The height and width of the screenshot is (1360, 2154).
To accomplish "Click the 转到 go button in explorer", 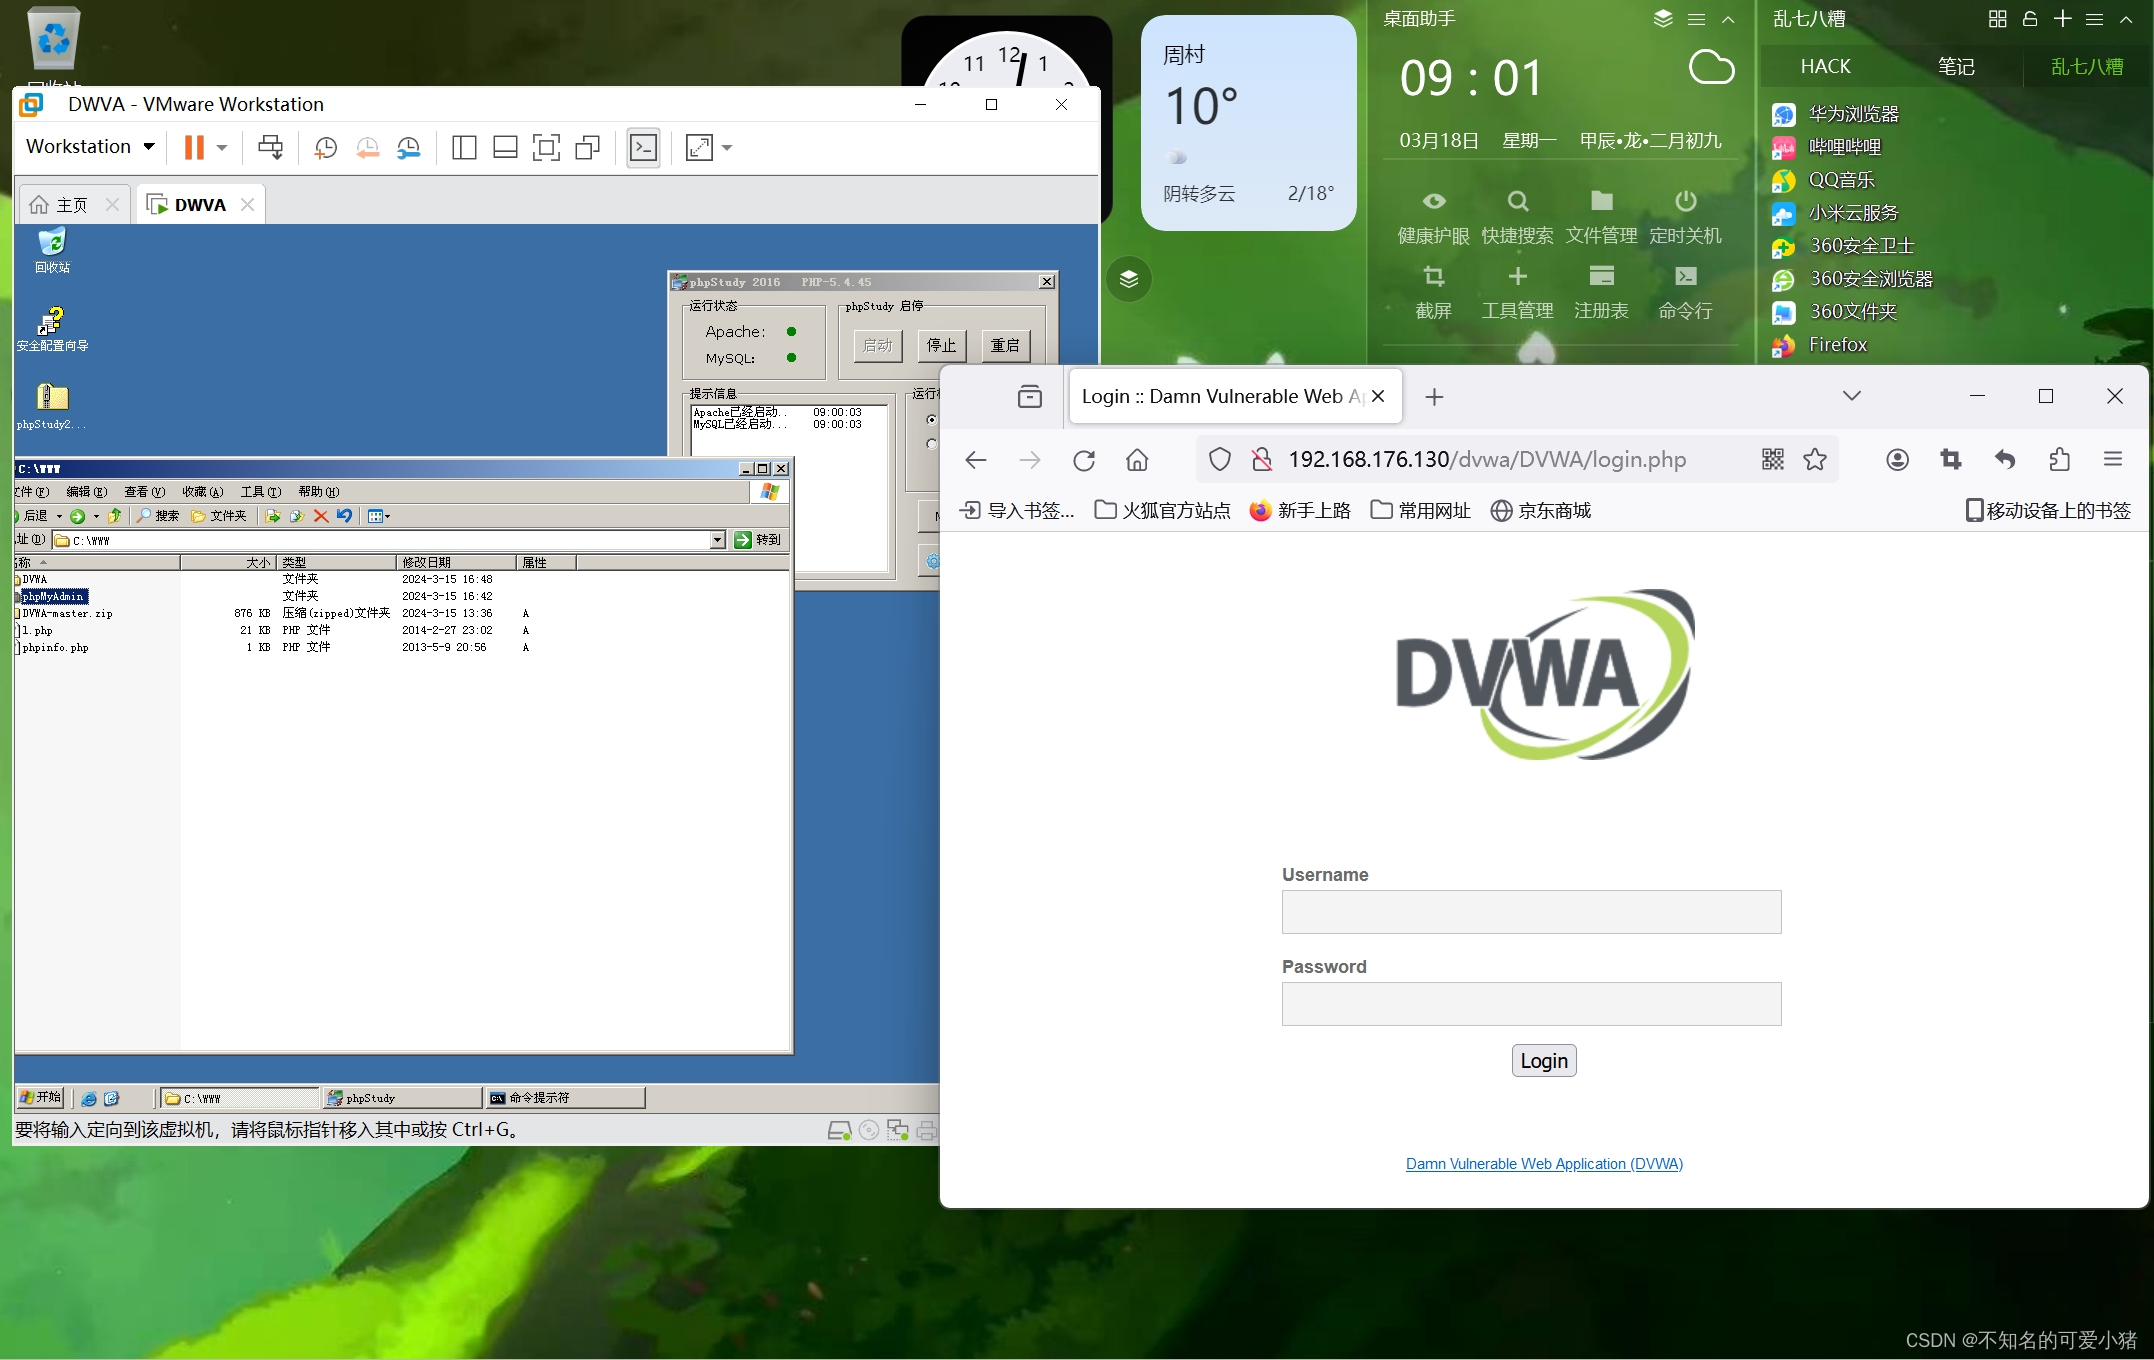I will [758, 540].
